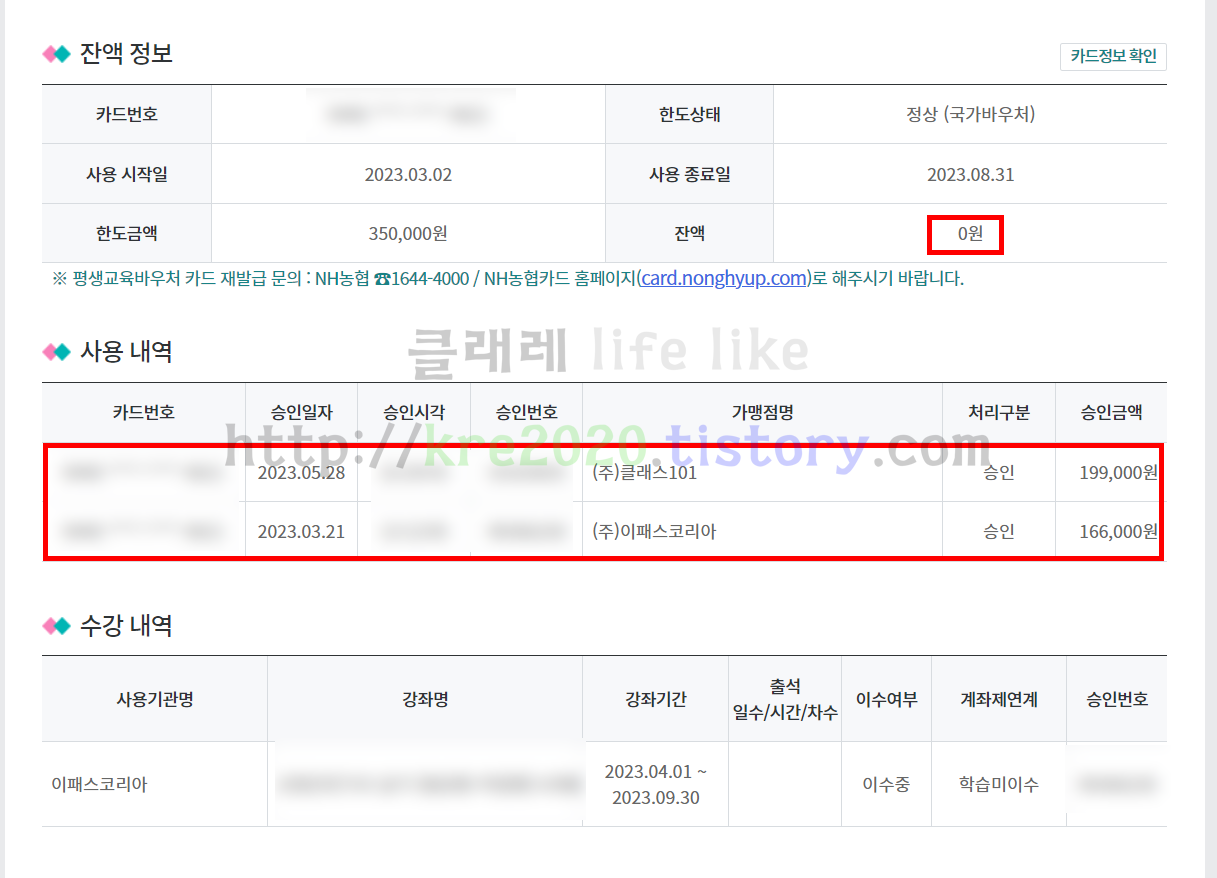This screenshot has height=878, width=1217.
Task: Select the amount 199,000원
Action: 1118,473
